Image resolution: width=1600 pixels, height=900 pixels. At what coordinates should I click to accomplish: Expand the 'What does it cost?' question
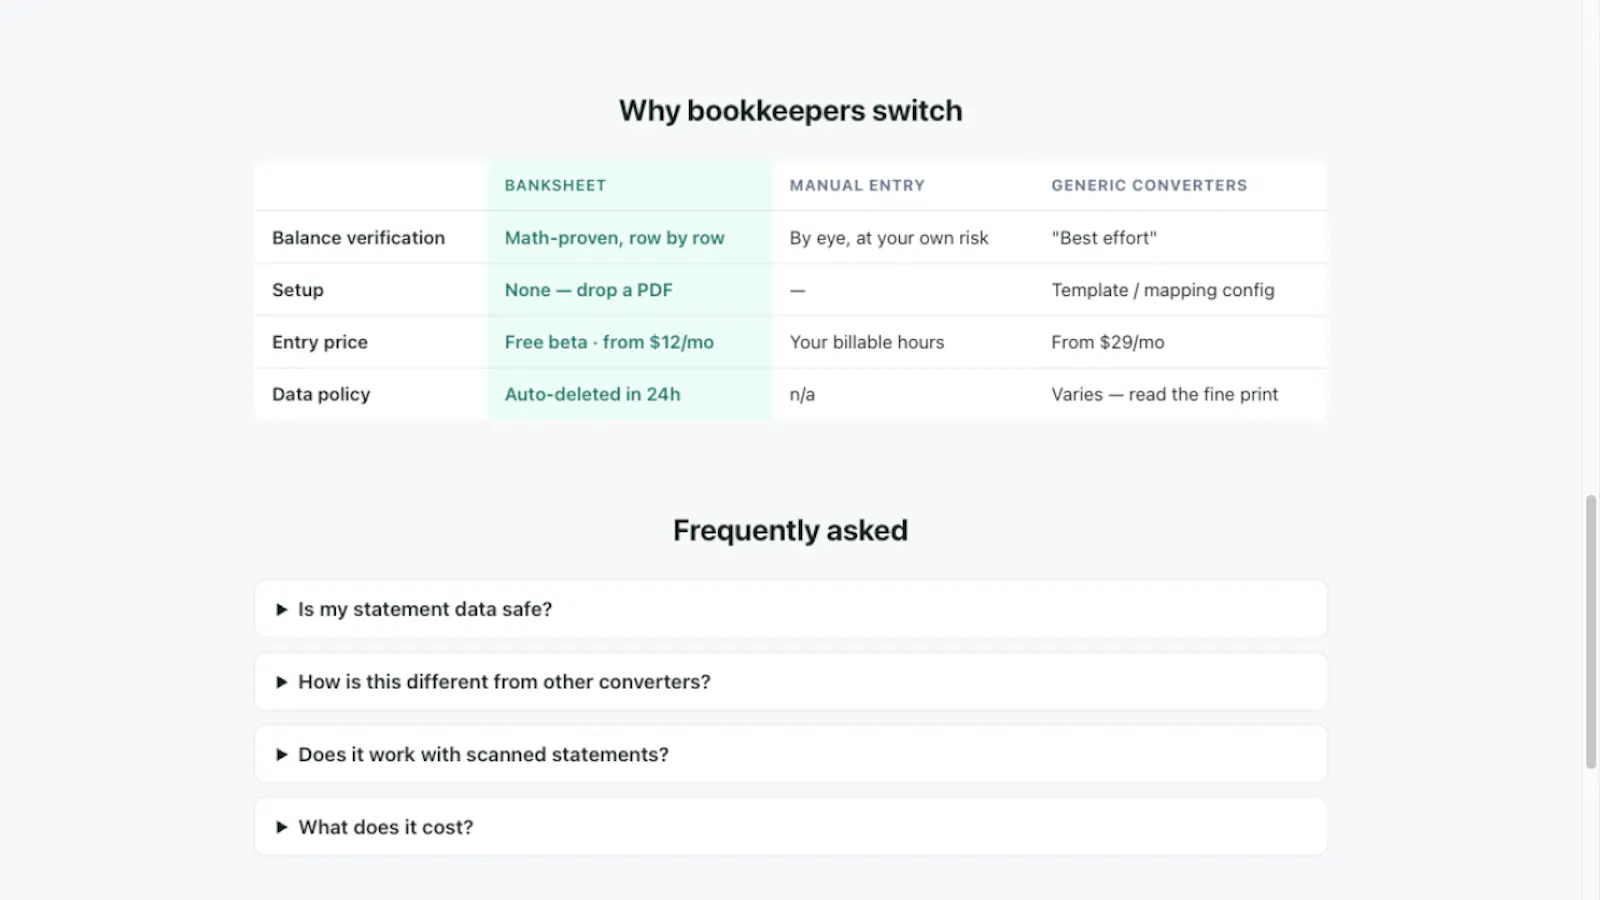(790, 827)
